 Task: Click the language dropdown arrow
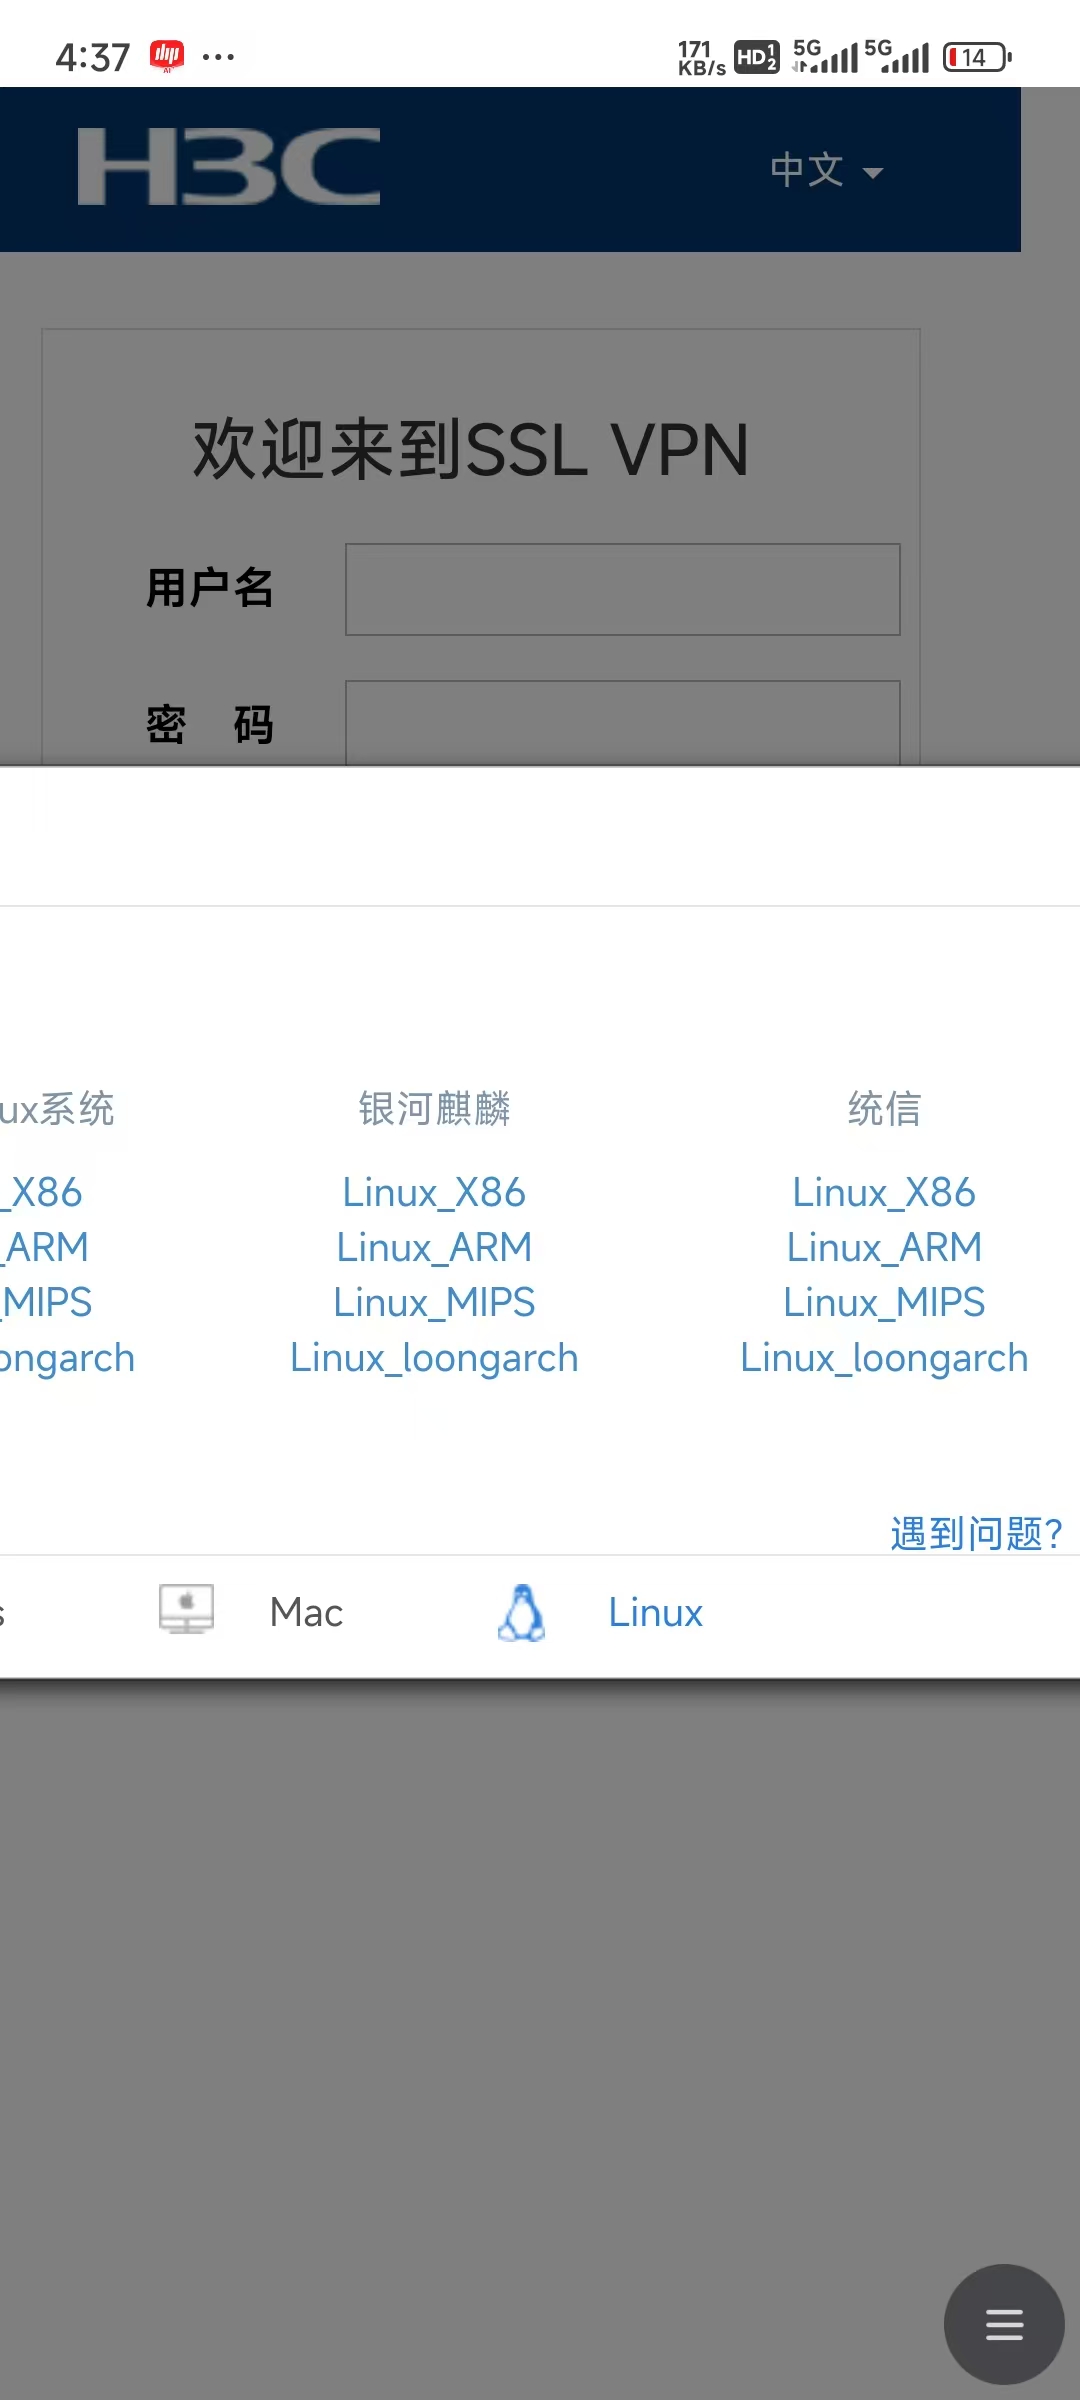click(873, 173)
